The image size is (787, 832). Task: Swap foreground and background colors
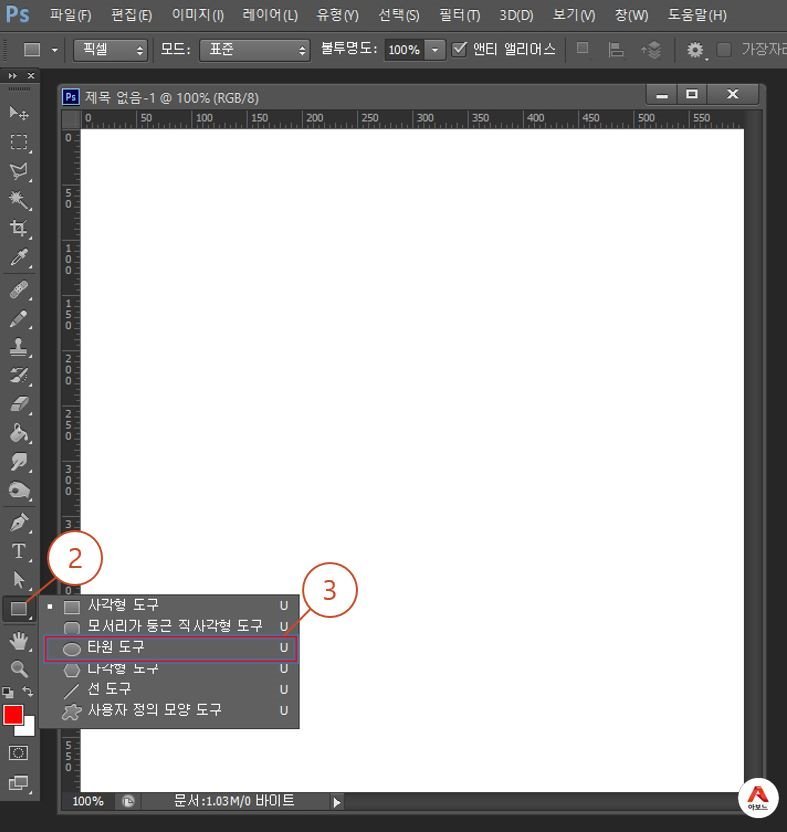pos(28,691)
